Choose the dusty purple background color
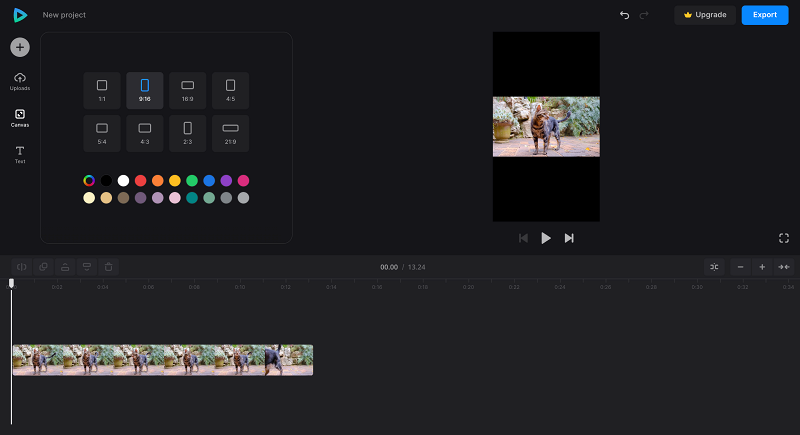Viewport: 800px width, 435px height. pyautogui.click(x=140, y=198)
